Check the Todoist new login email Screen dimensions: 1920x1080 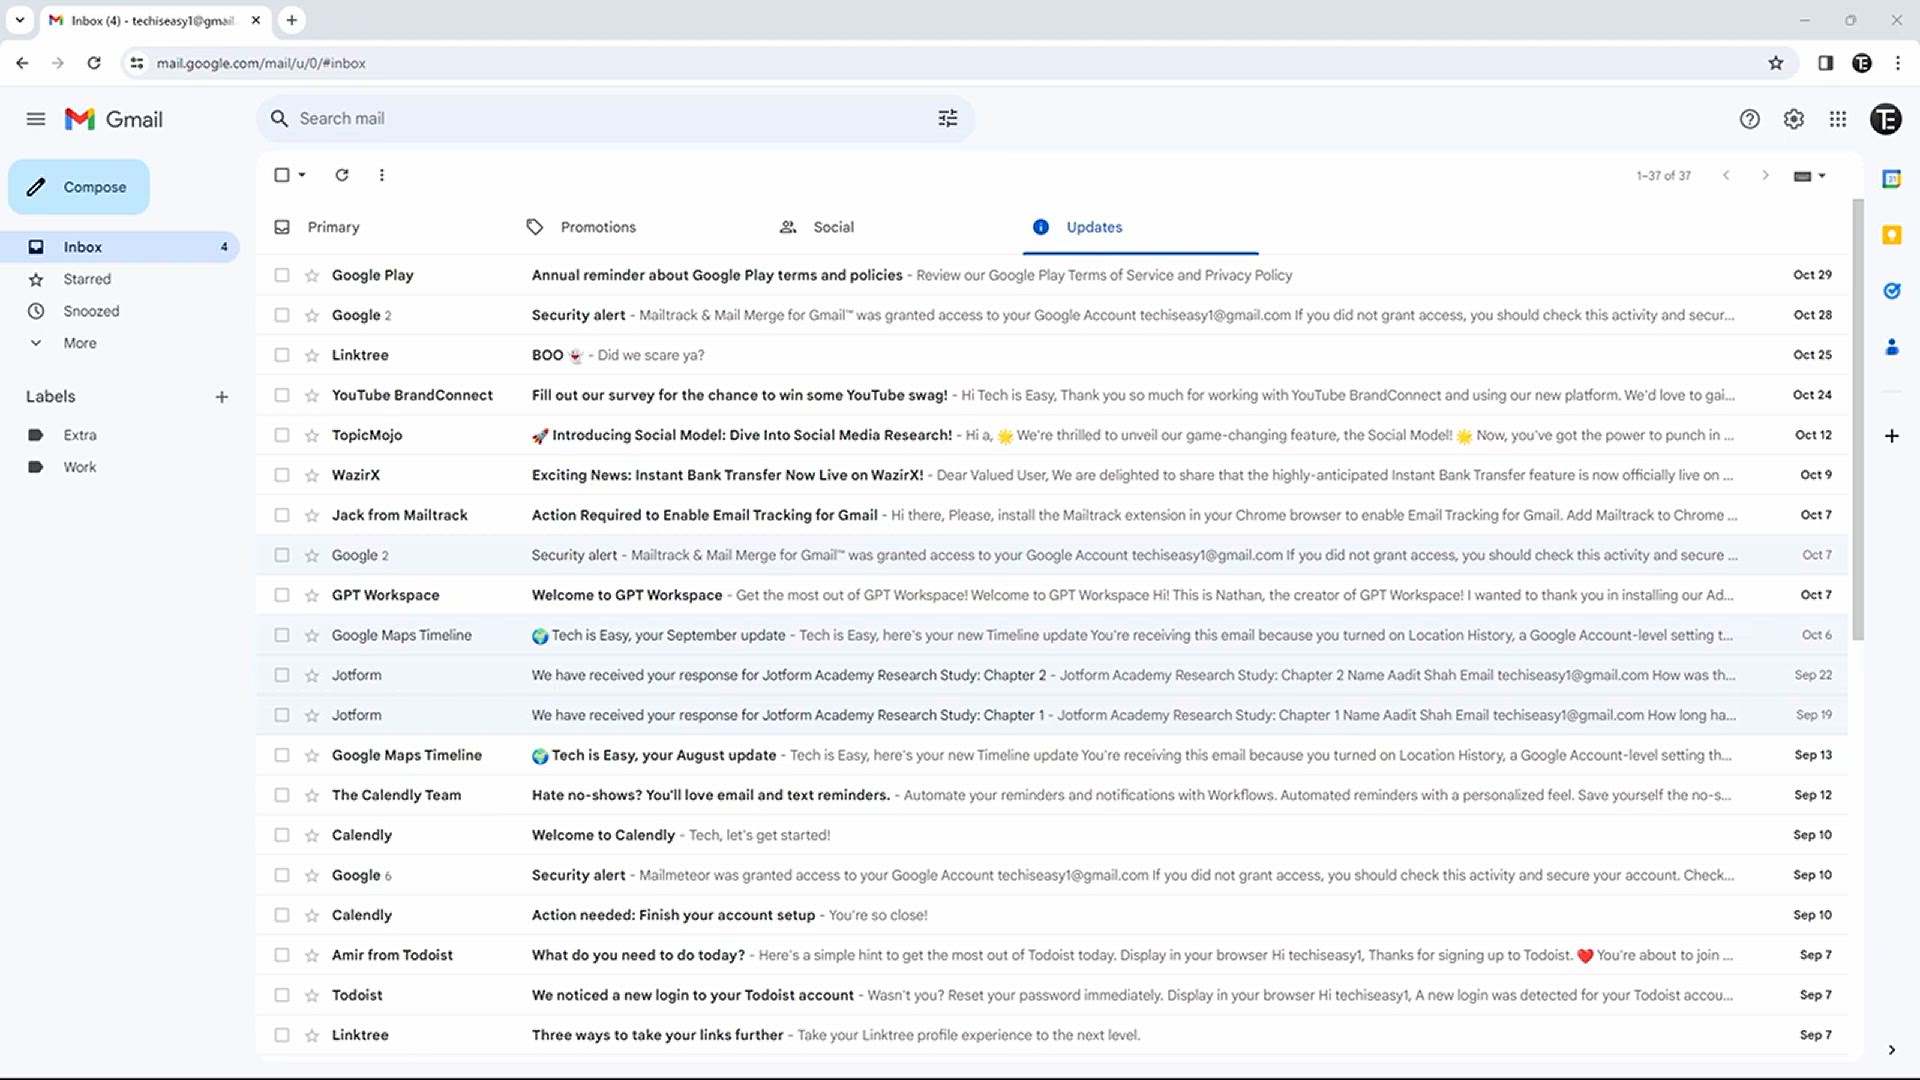[x=282, y=995]
